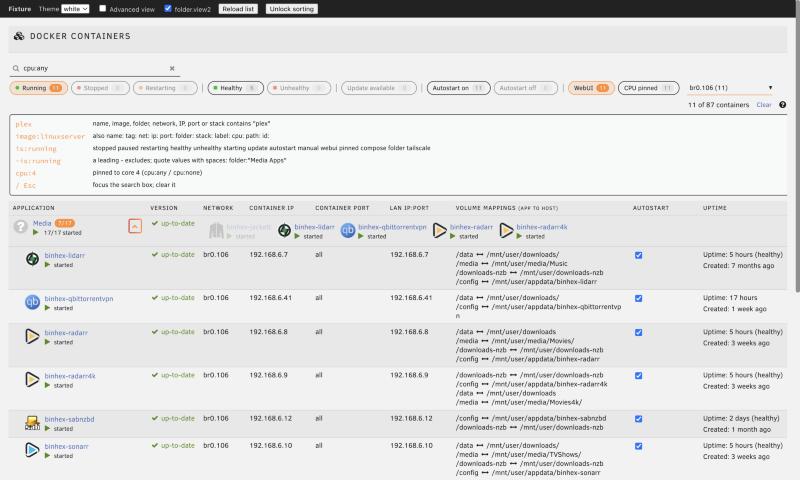Toggle the Healthy filter chip
This screenshot has height=480, width=800.
click(x=235, y=88)
